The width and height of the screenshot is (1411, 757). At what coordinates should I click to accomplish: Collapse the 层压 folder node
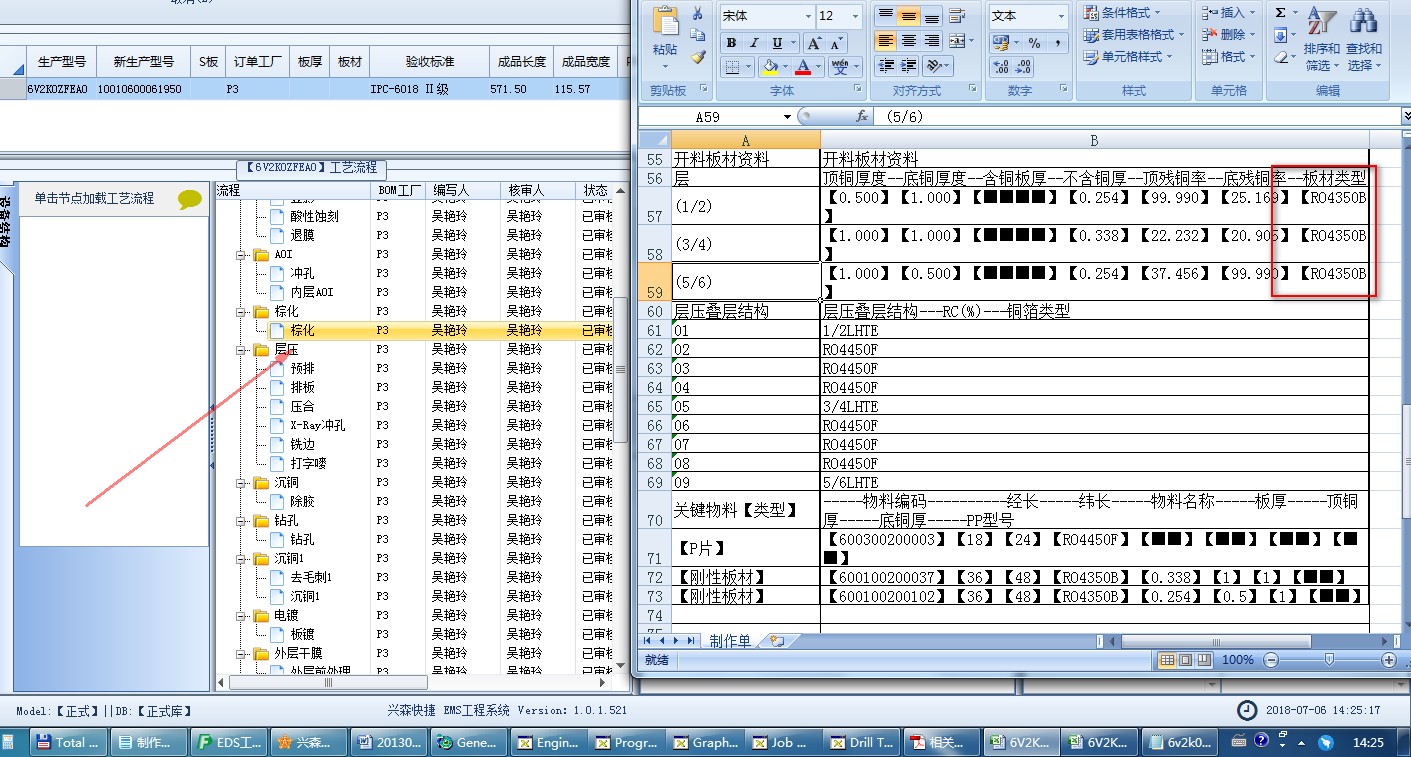tap(243, 350)
